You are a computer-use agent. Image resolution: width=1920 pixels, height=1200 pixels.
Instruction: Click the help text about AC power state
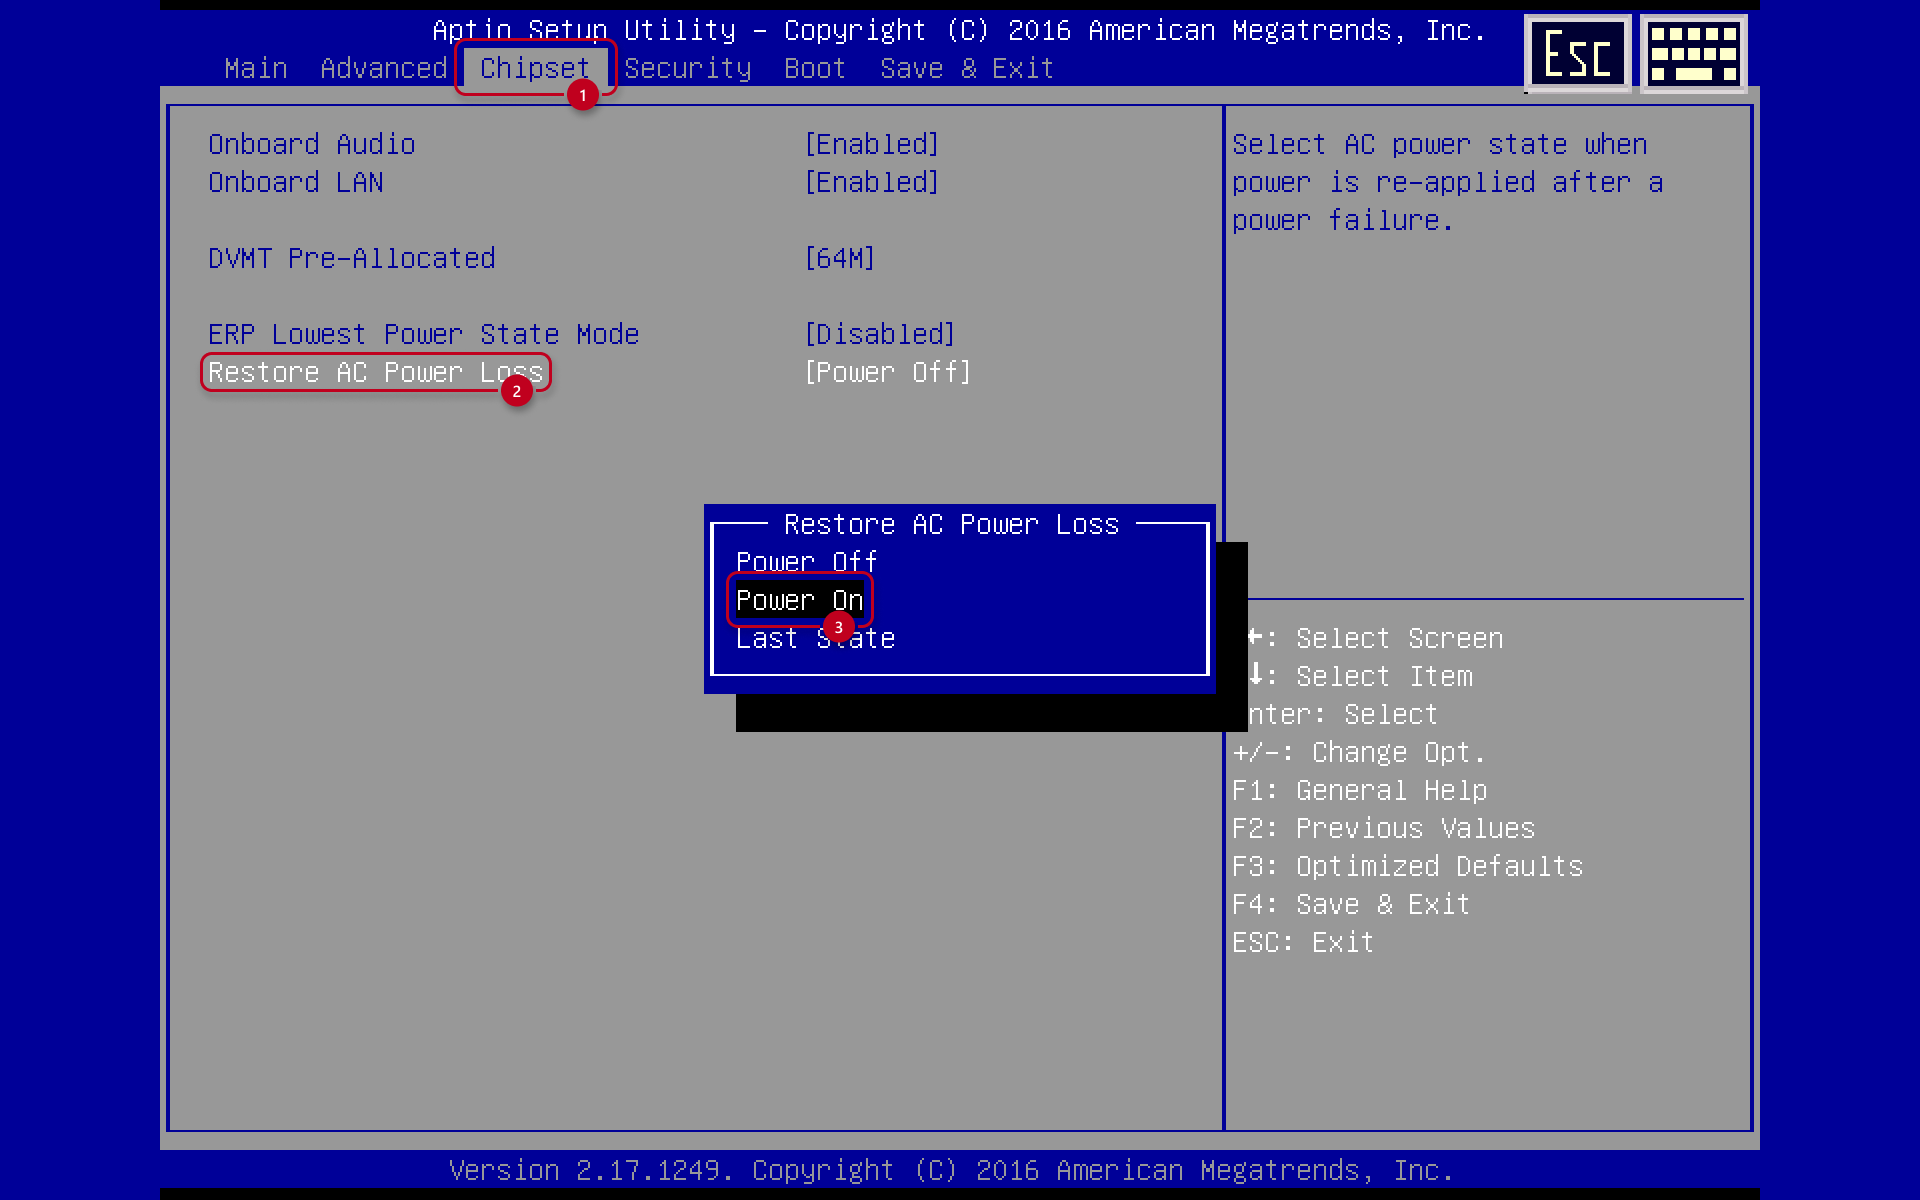(x=1448, y=182)
